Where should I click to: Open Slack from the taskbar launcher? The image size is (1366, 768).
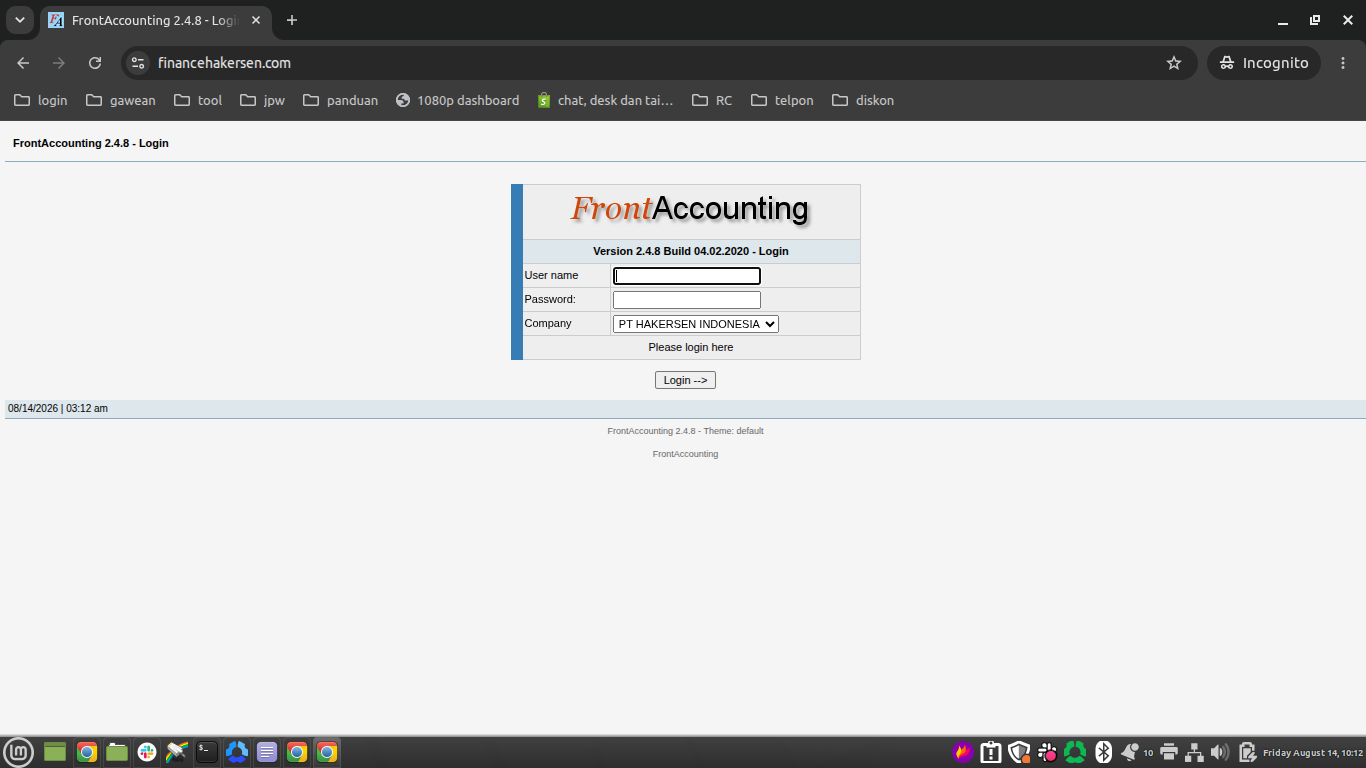[147, 752]
